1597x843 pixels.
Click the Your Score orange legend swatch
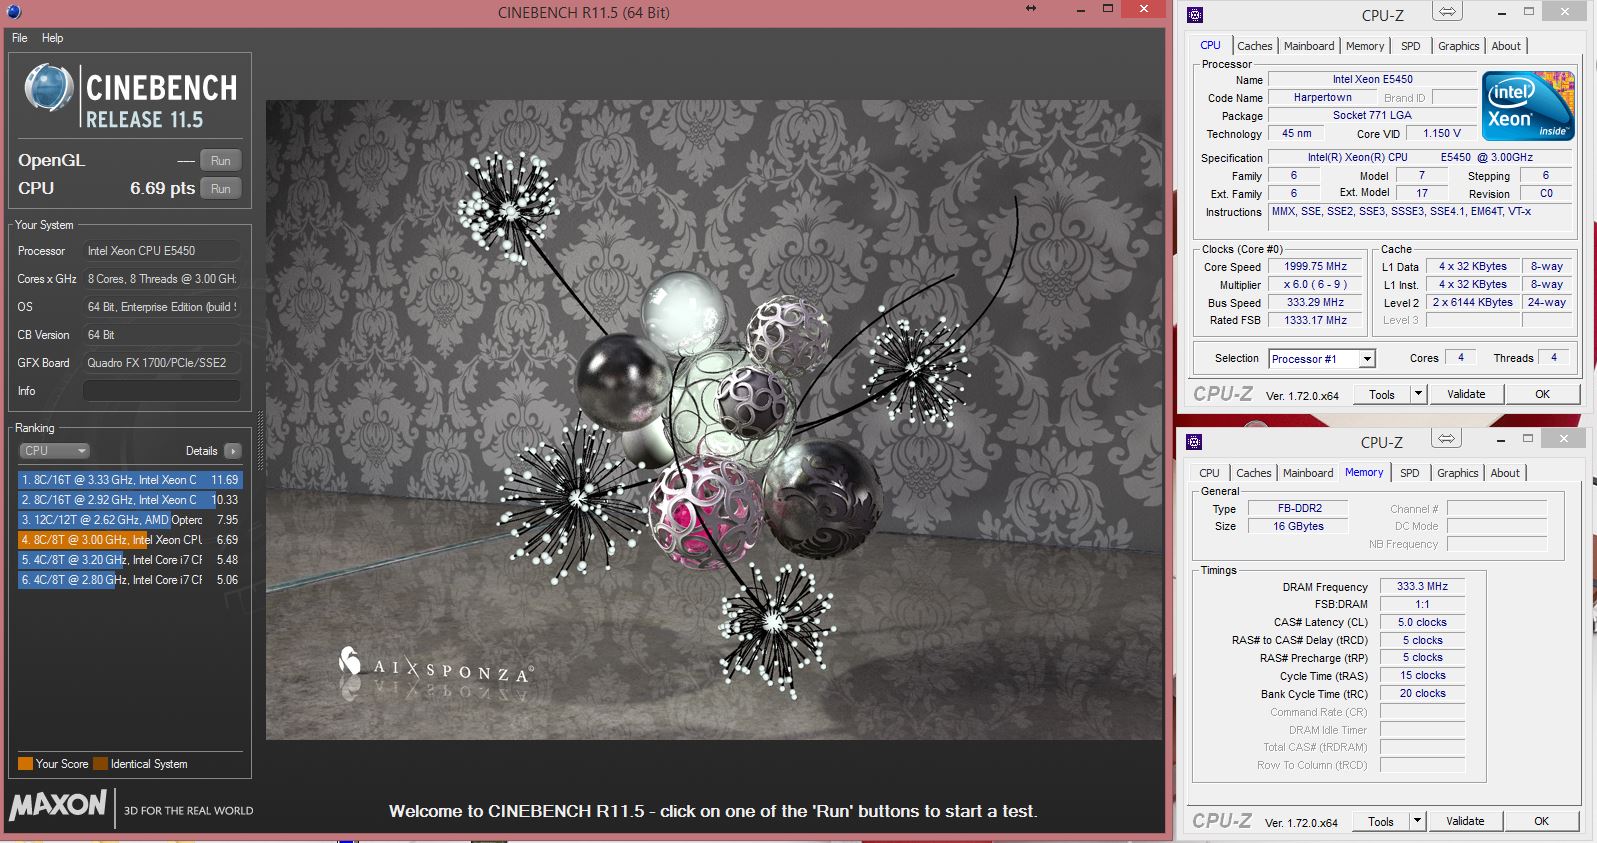(x=25, y=764)
